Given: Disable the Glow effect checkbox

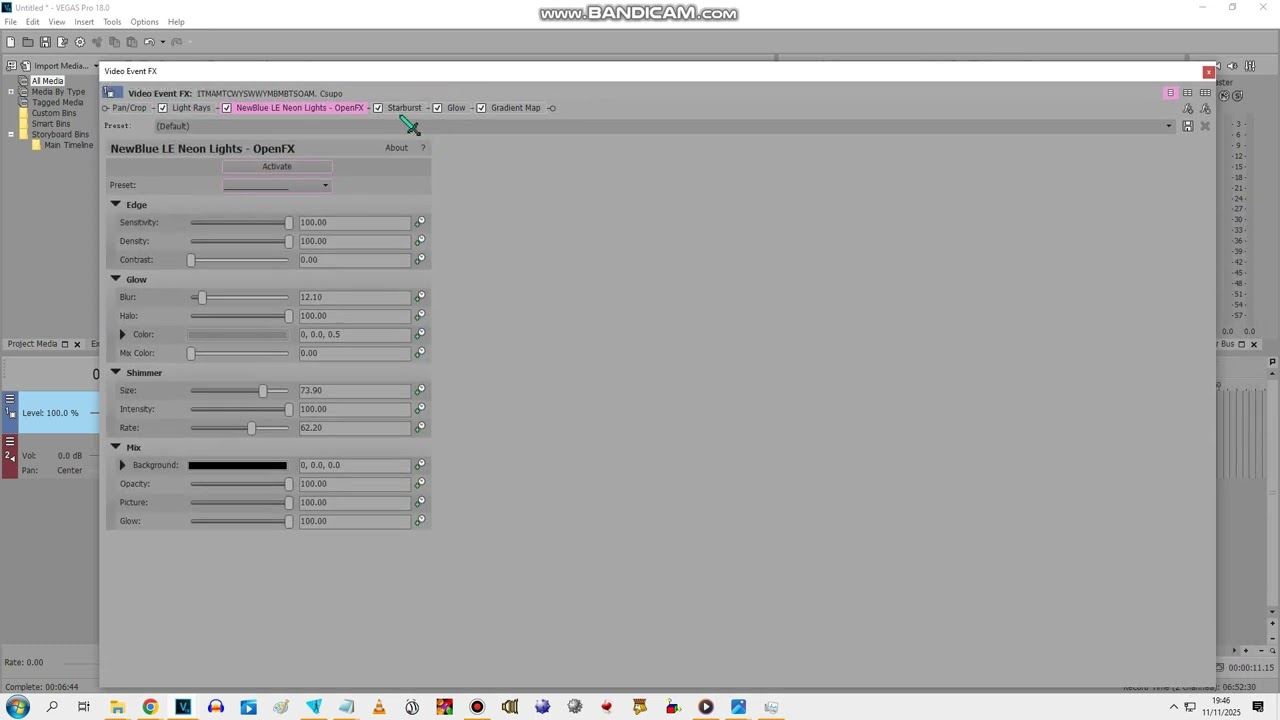Looking at the screenshot, I should click(437, 108).
